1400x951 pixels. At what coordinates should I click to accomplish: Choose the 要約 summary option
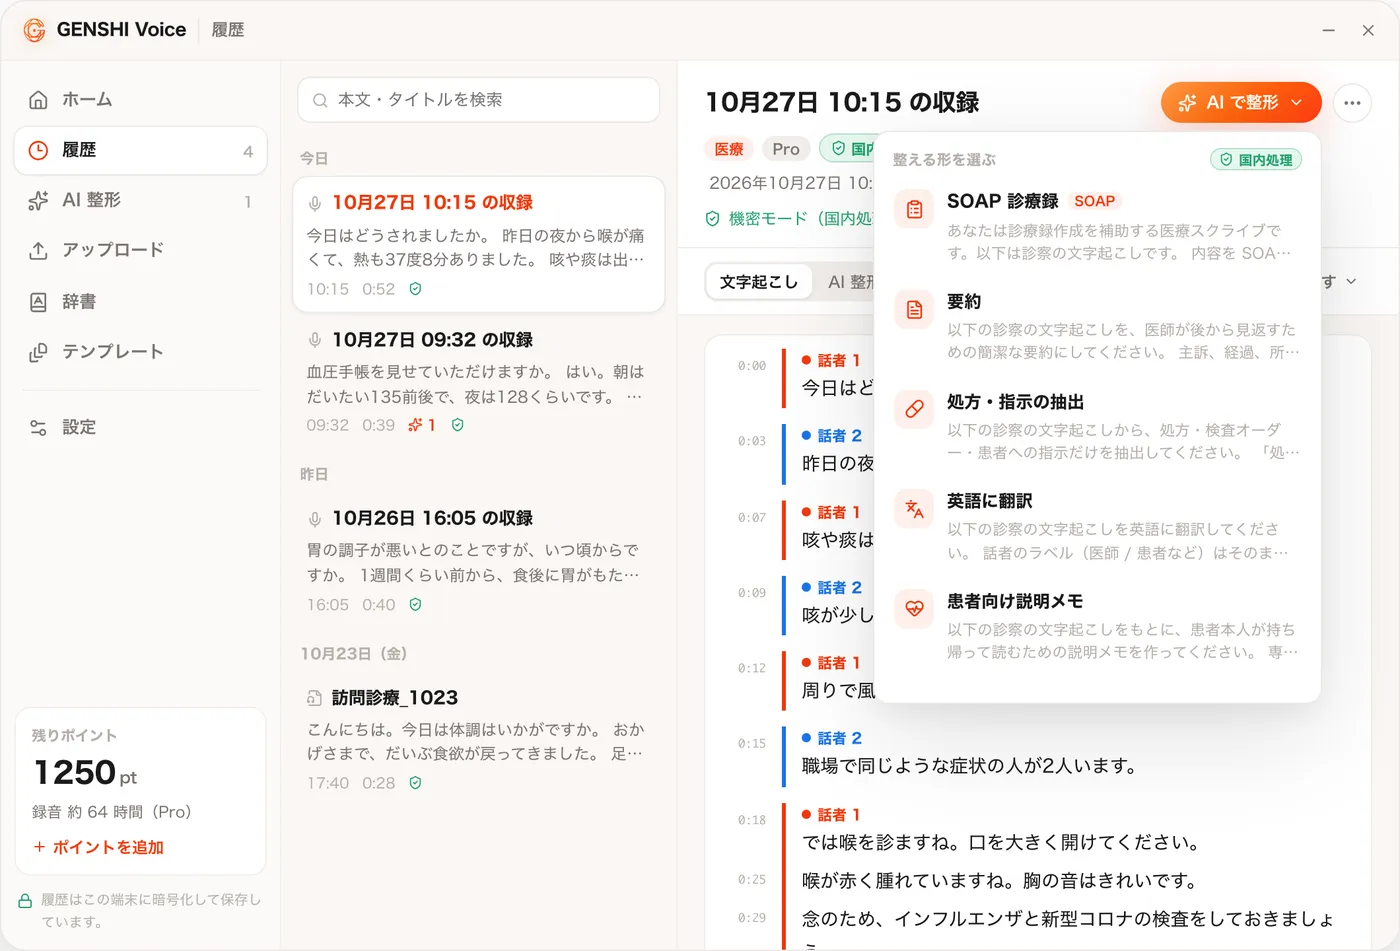1097,327
